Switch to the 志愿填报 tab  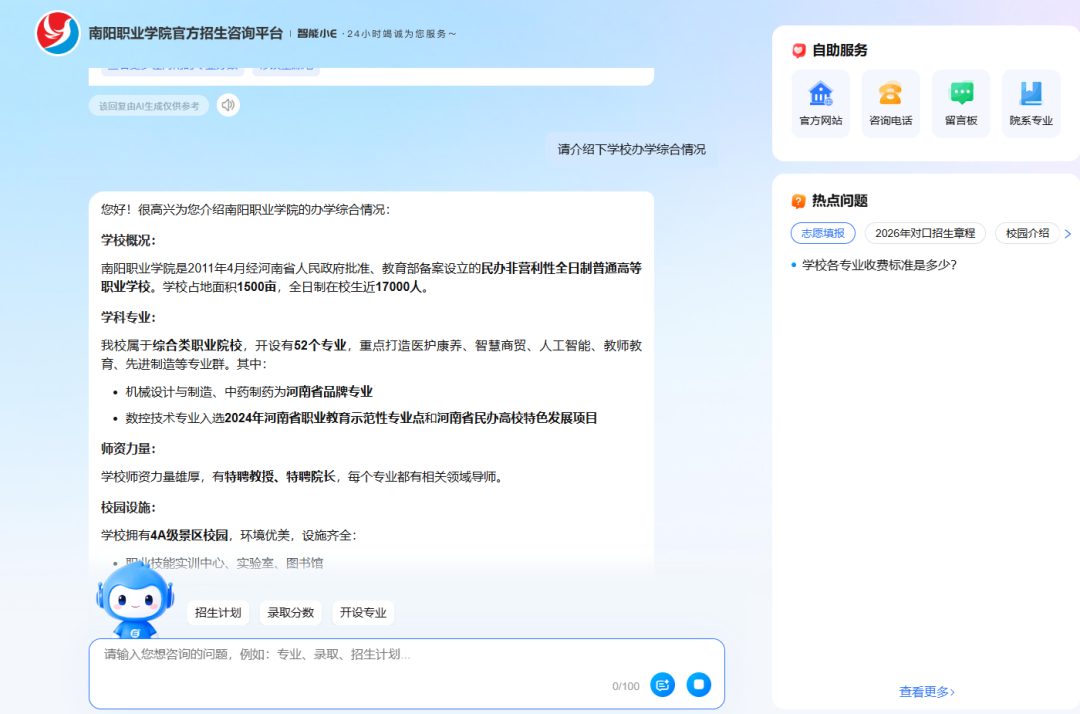822,233
